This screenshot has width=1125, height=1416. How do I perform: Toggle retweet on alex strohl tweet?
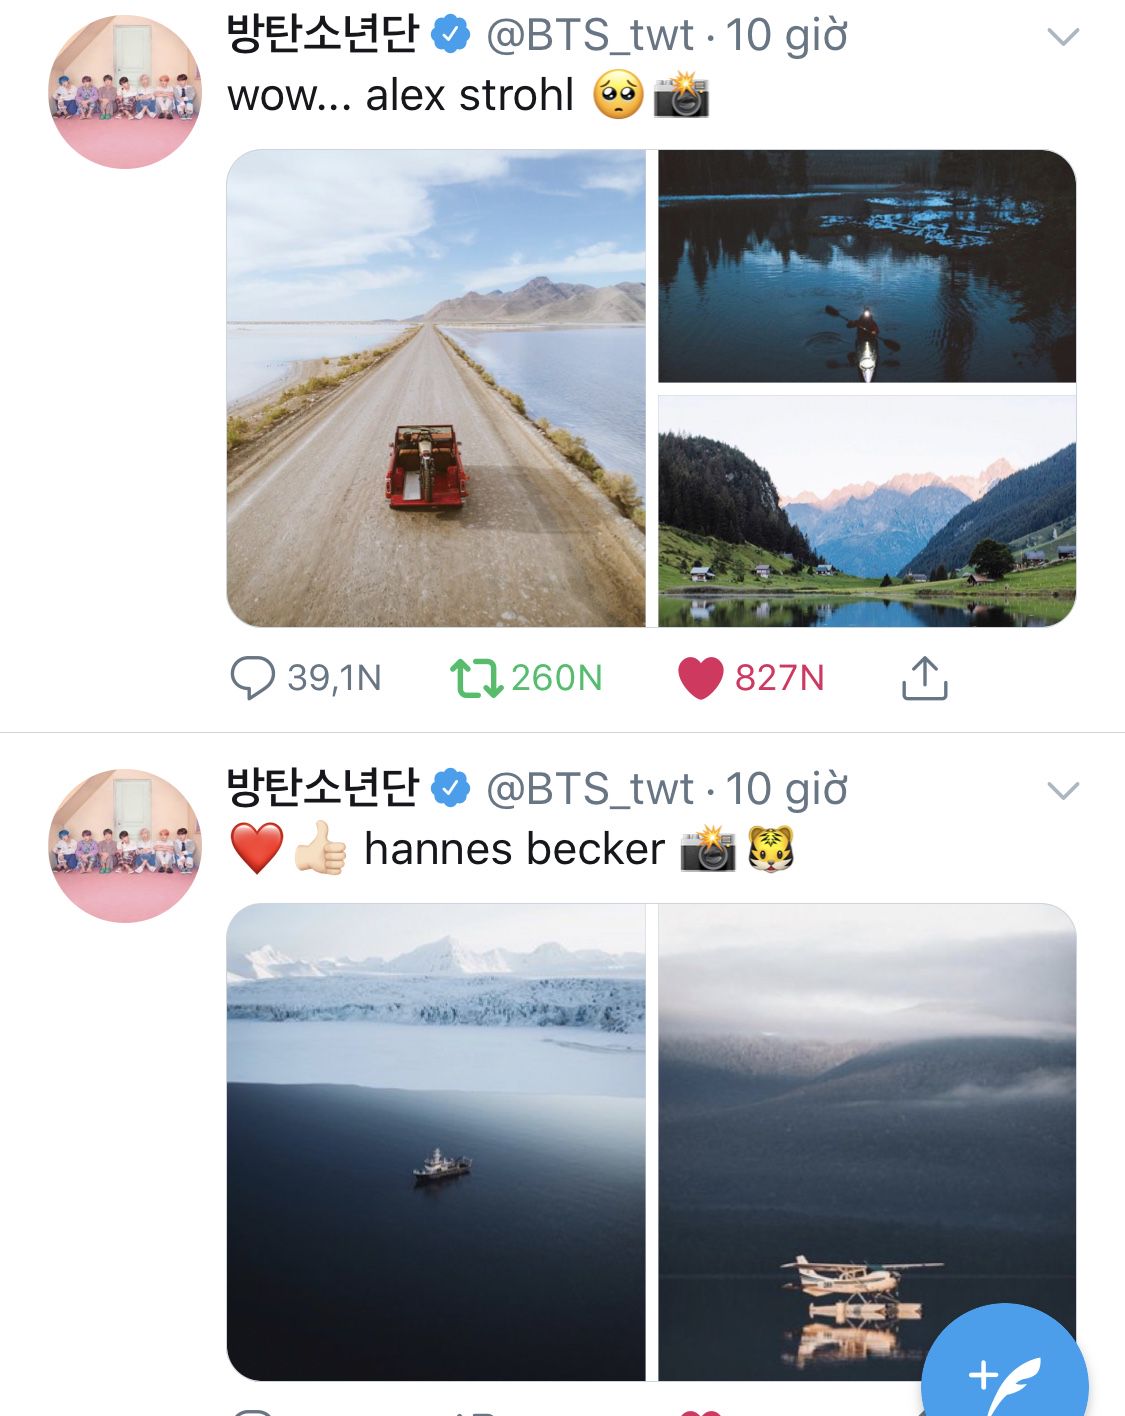point(475,678)
